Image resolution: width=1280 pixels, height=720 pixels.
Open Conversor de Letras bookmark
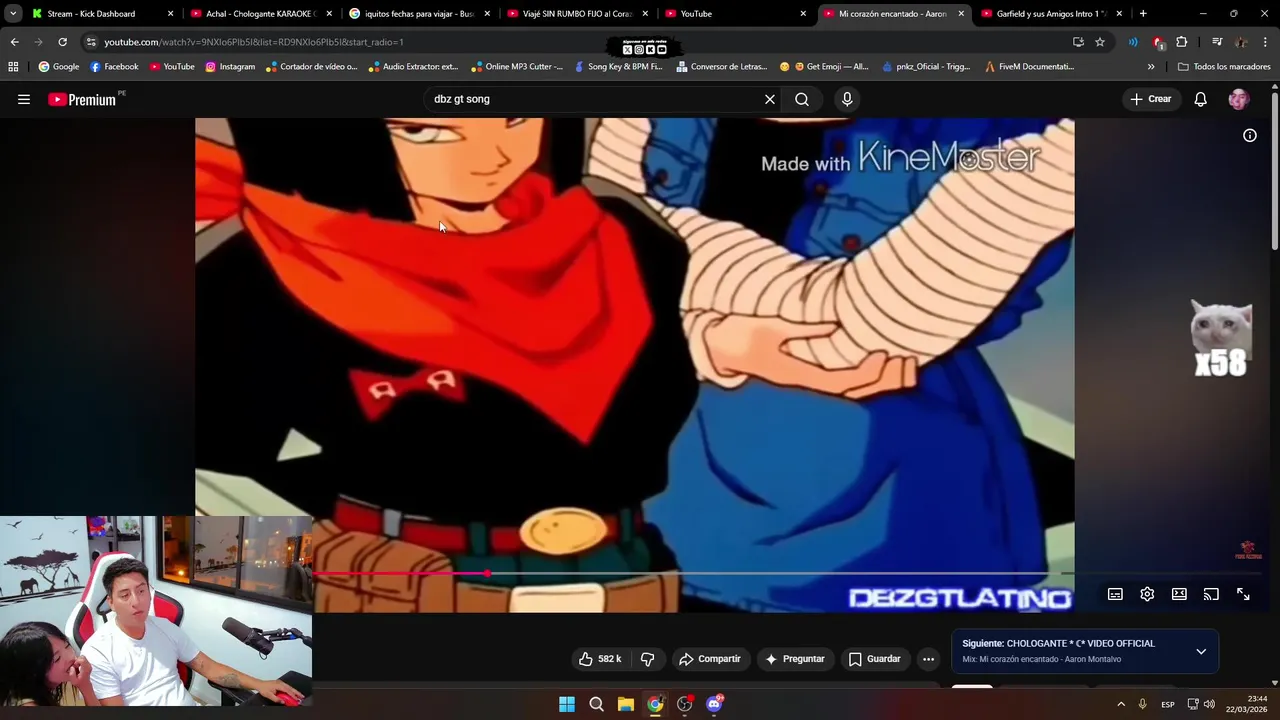(x=722, y=67)
